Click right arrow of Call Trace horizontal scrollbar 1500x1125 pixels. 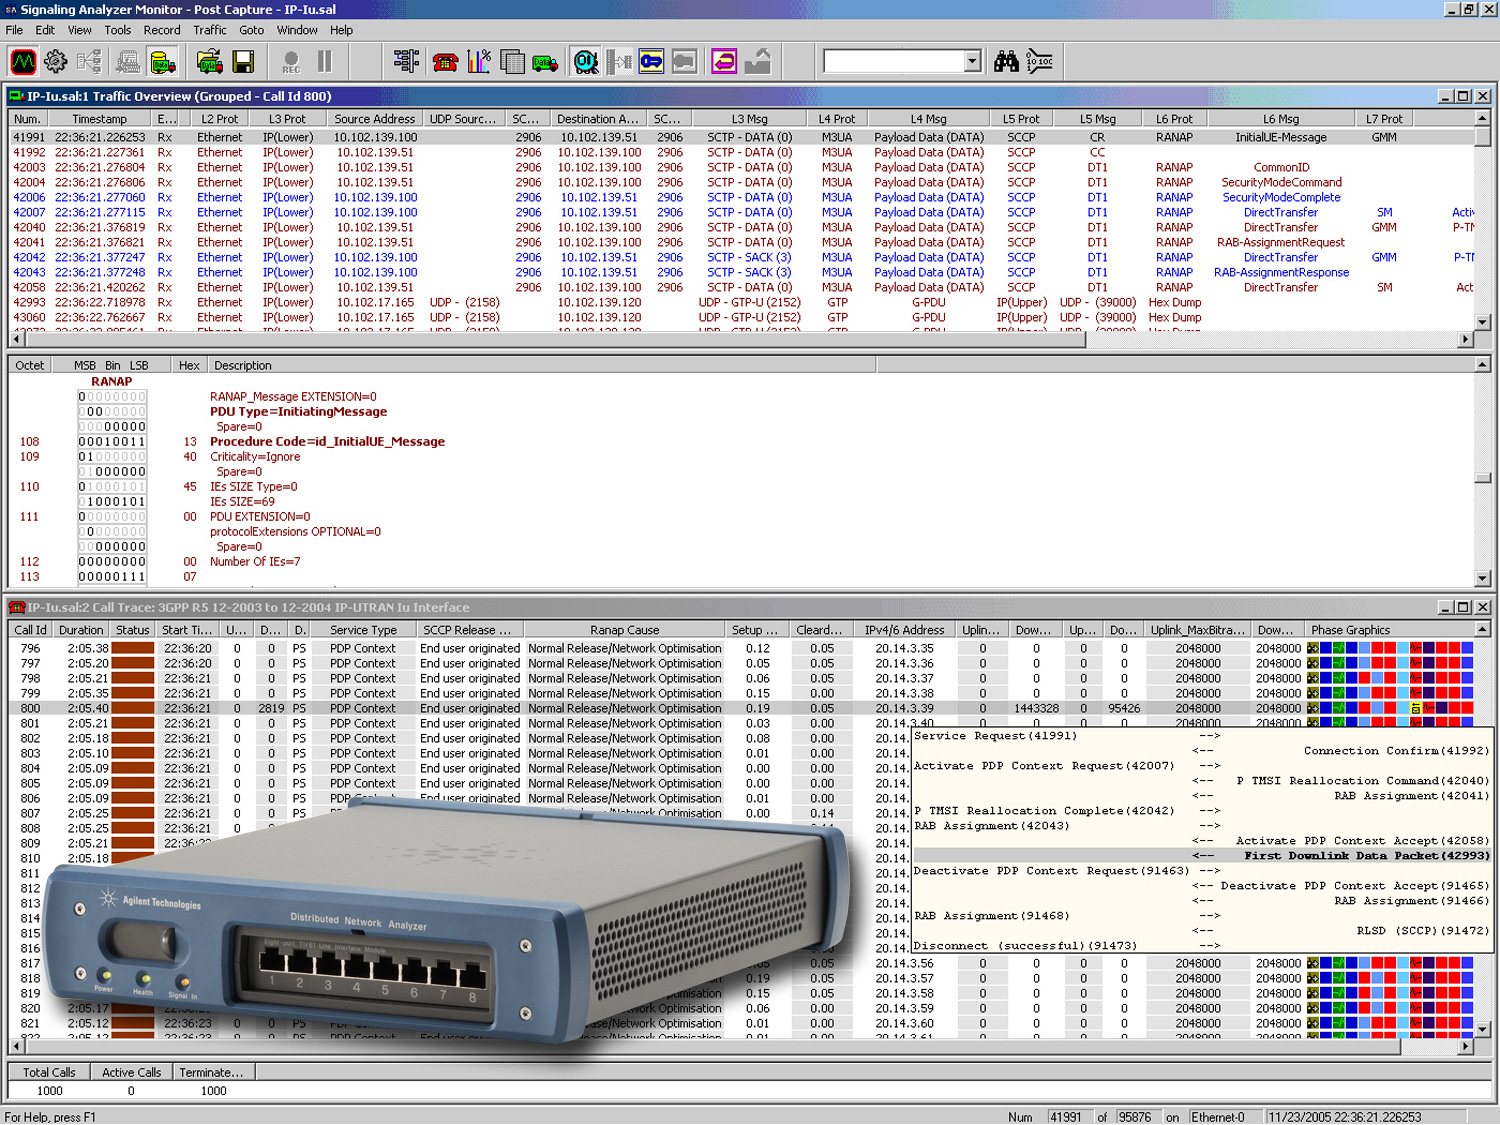[1466, 1046]
